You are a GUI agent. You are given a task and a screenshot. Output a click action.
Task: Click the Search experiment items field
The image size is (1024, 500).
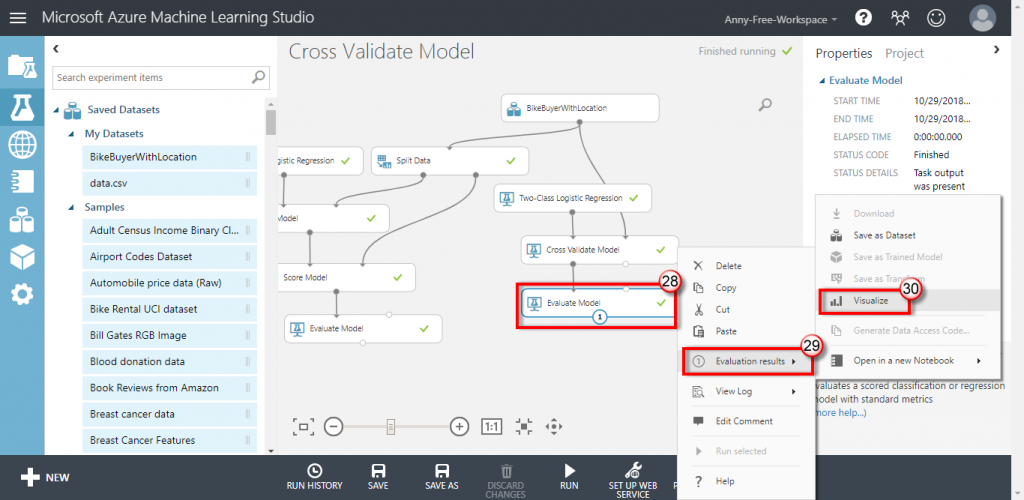tap(152, 77)
